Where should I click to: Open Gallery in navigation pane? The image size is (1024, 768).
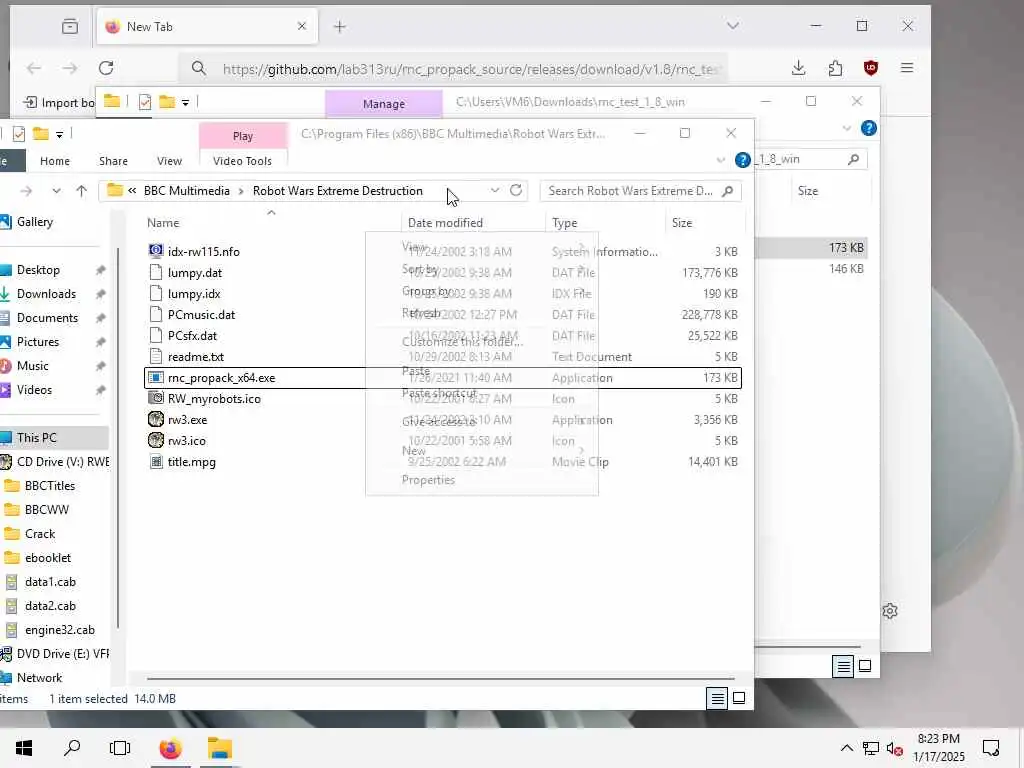point(35,222)
